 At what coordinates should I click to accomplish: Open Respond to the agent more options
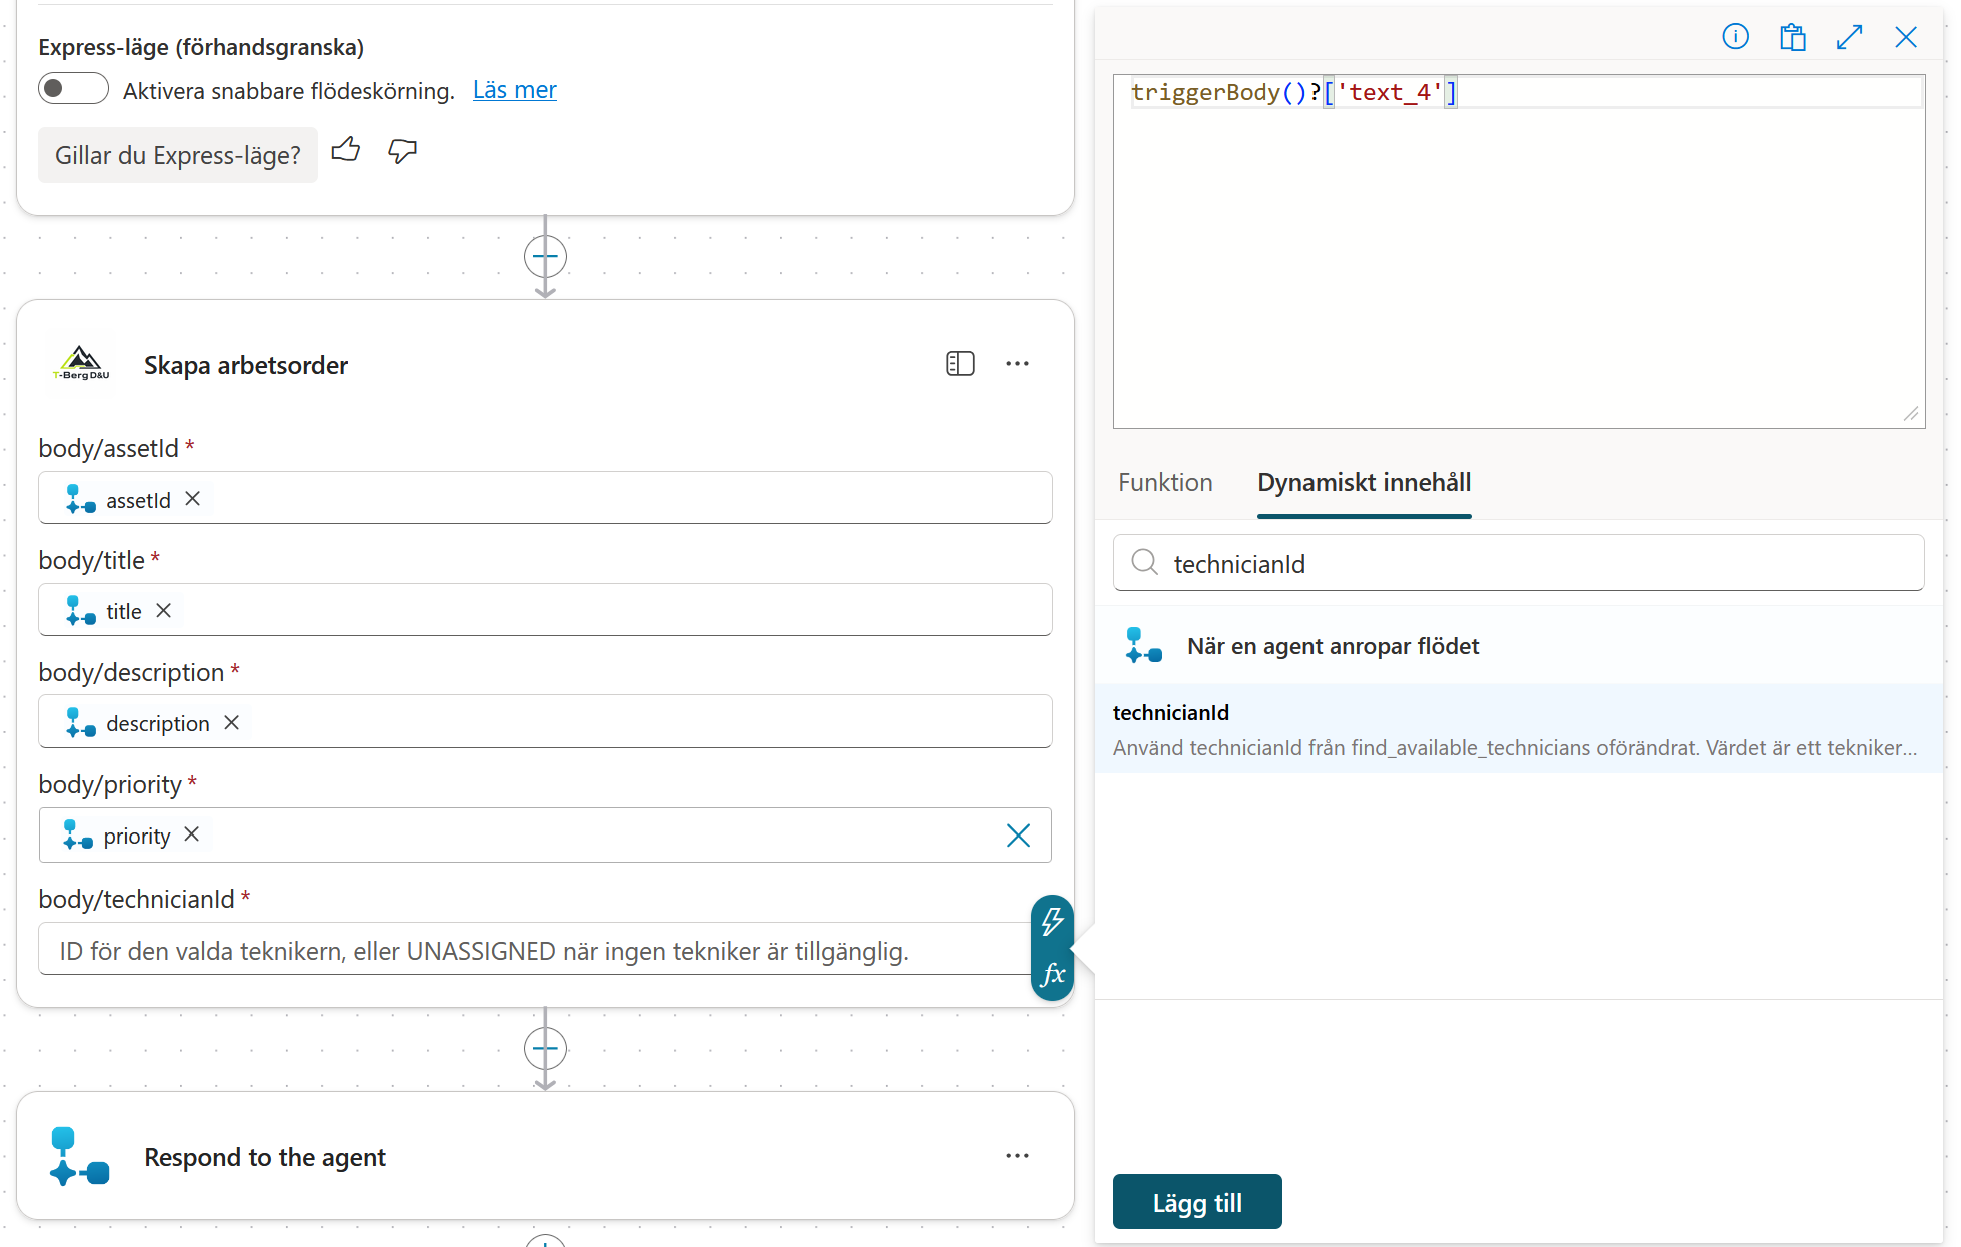[x=1017, y=1156]
